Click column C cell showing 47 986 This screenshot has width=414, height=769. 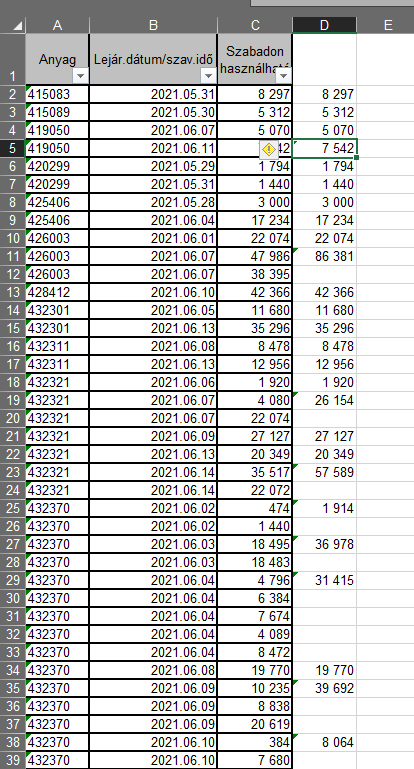[255, 256]
